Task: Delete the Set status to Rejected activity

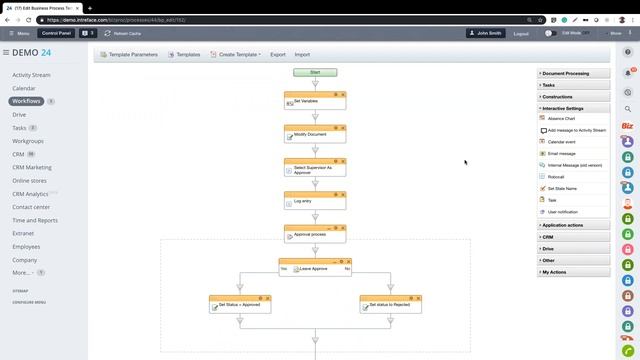Action: pos(418,298)
